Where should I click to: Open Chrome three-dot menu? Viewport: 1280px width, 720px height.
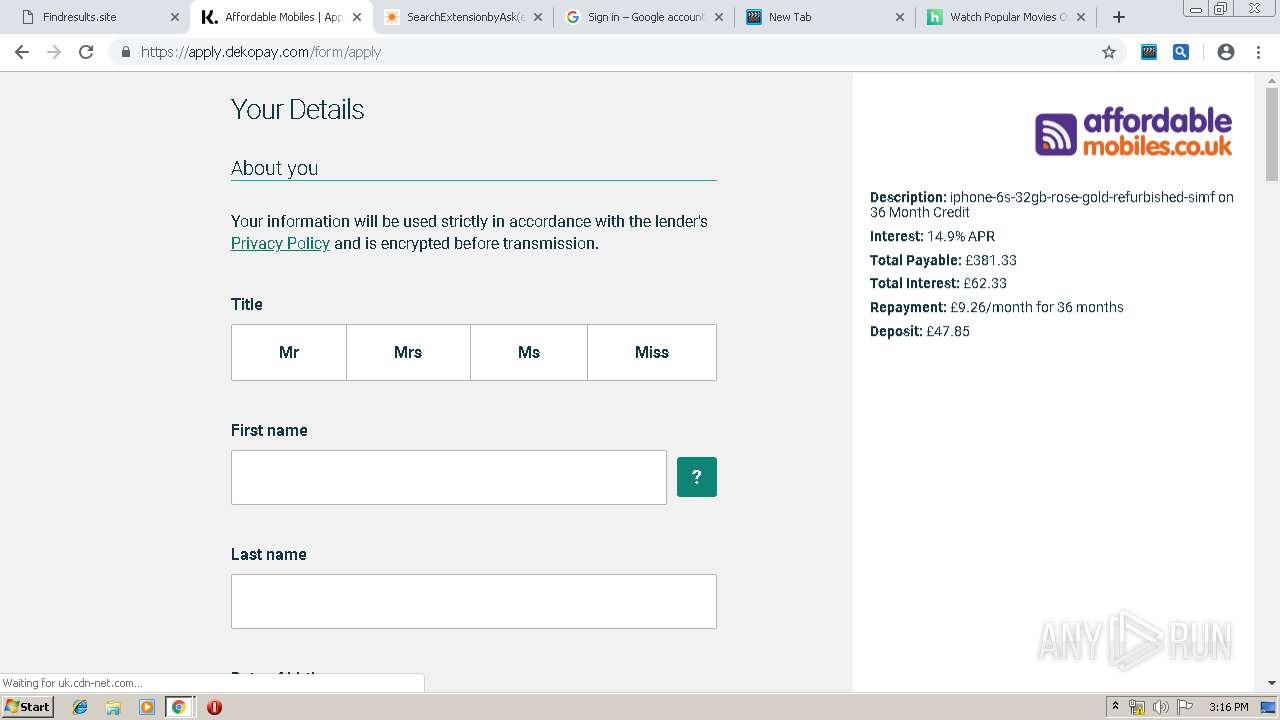(1258, 52)
